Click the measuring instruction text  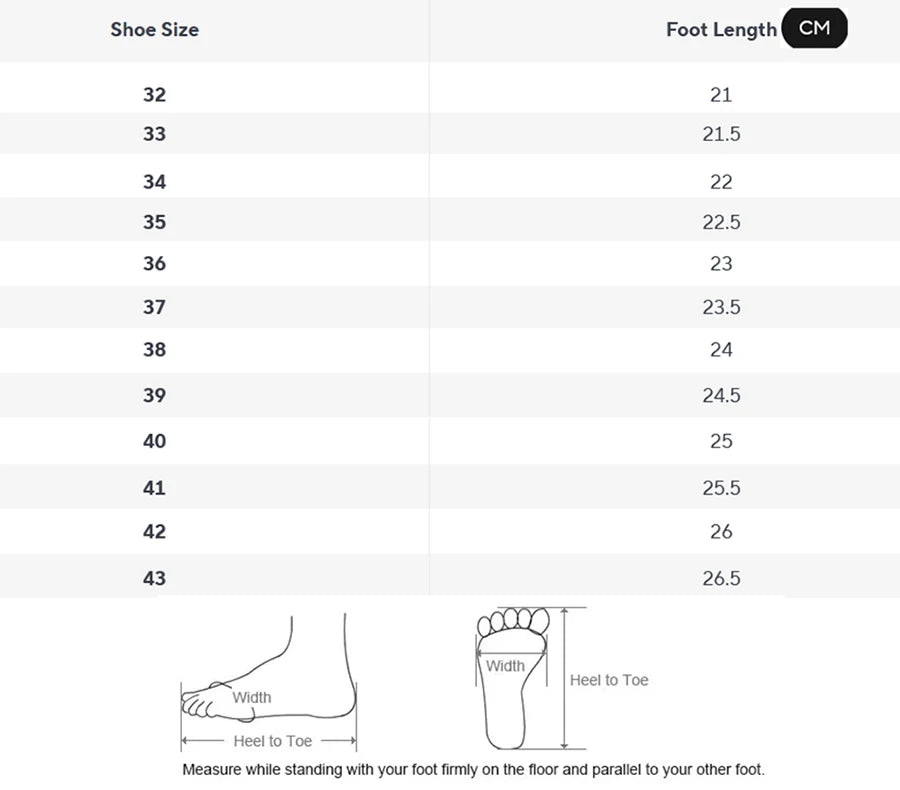474,769
